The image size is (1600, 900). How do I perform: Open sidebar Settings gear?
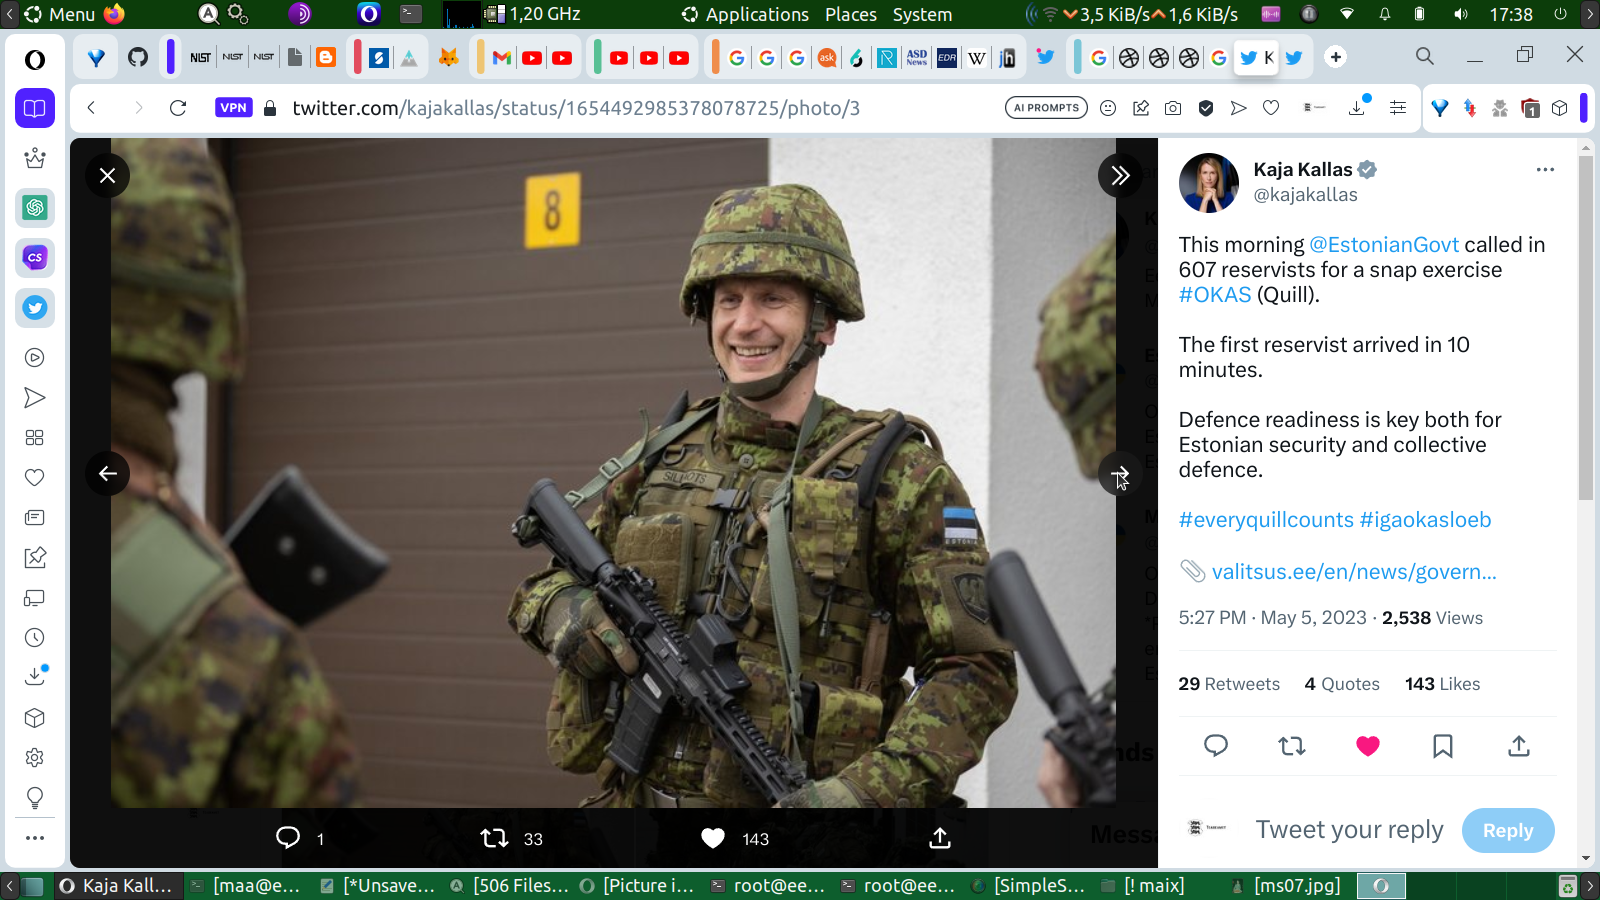point(35,758)
